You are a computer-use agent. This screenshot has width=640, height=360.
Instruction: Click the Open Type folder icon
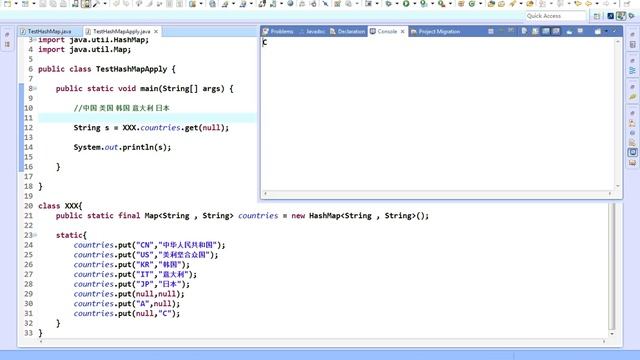tap(491, 4)
